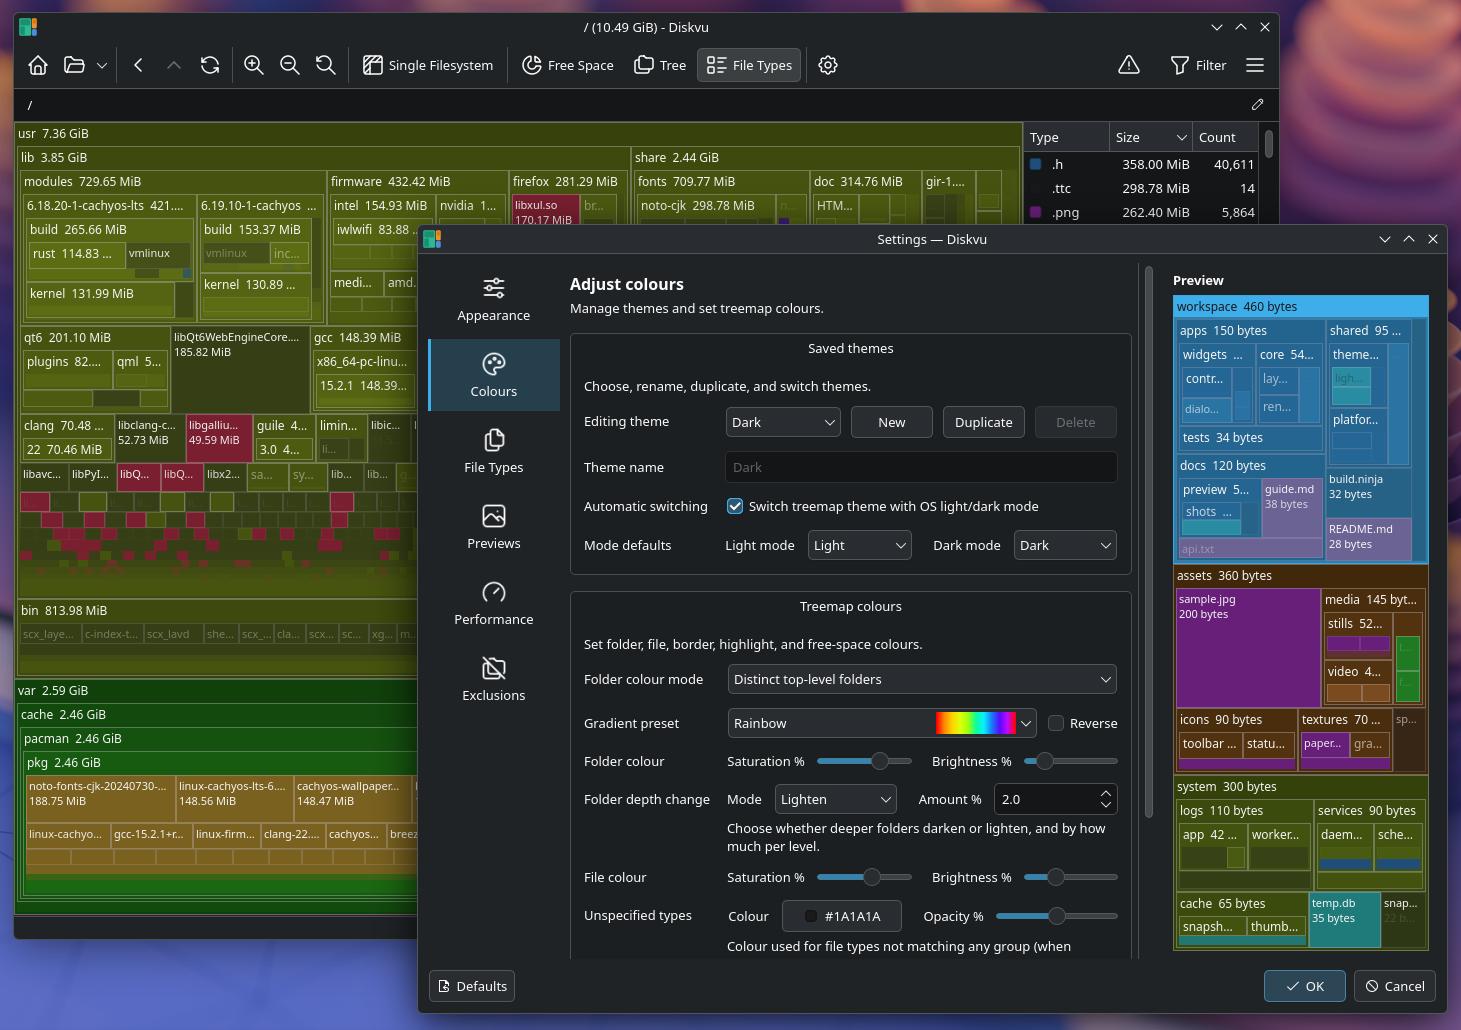Click the New theme button
The width and height of the screenshot is (1461, 1030).
[892, 422]
